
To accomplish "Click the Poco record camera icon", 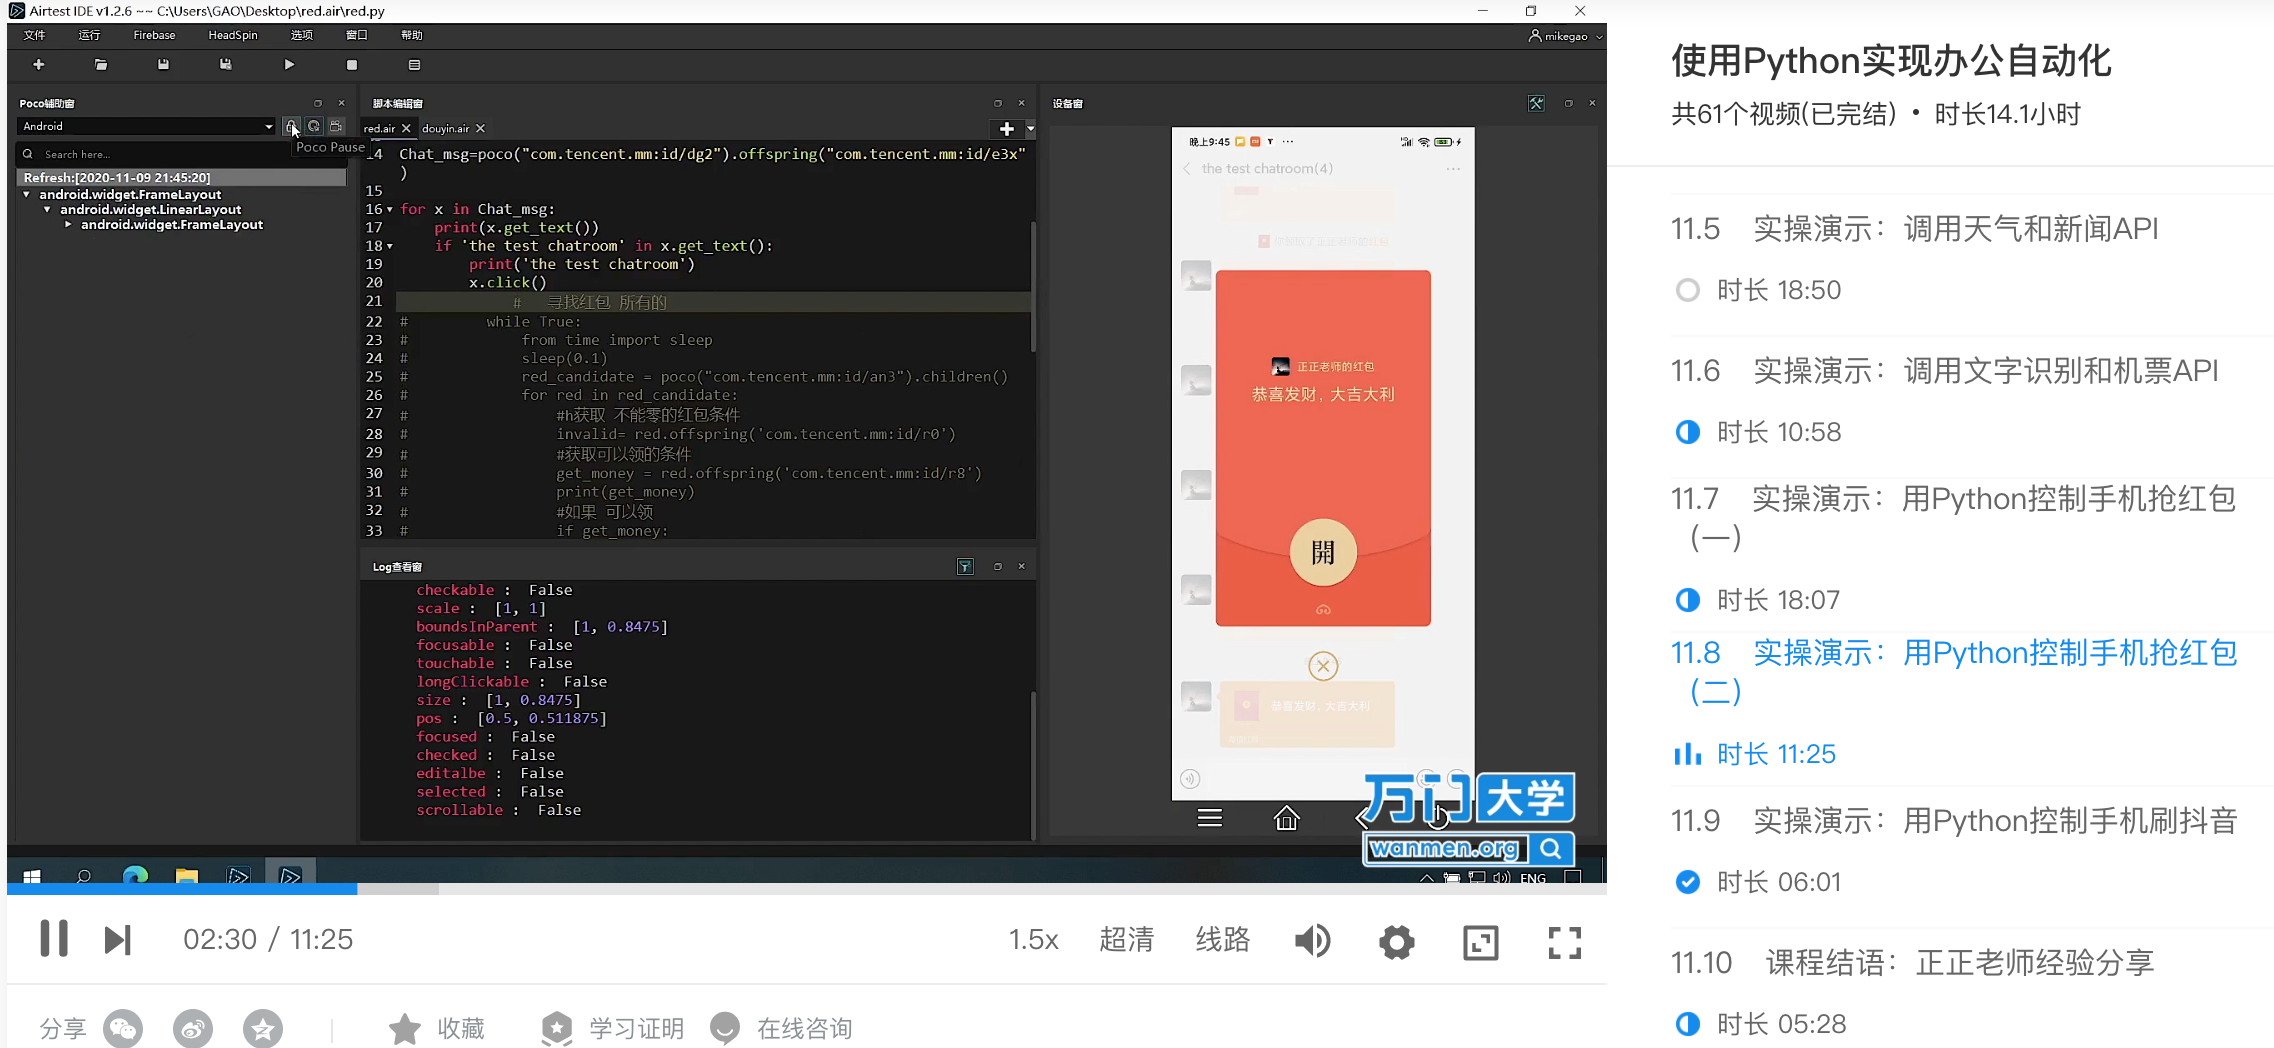I will (x=336, y=126).
